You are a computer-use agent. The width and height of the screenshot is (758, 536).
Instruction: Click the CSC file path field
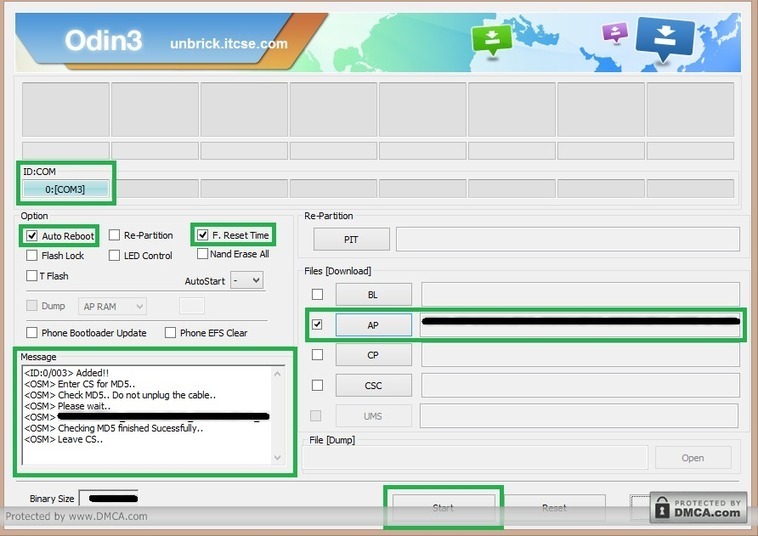coord(580,385)
